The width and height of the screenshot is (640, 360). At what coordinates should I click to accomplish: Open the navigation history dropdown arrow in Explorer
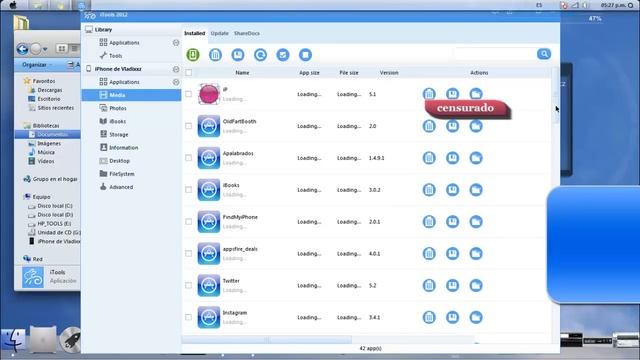point(45,49)
